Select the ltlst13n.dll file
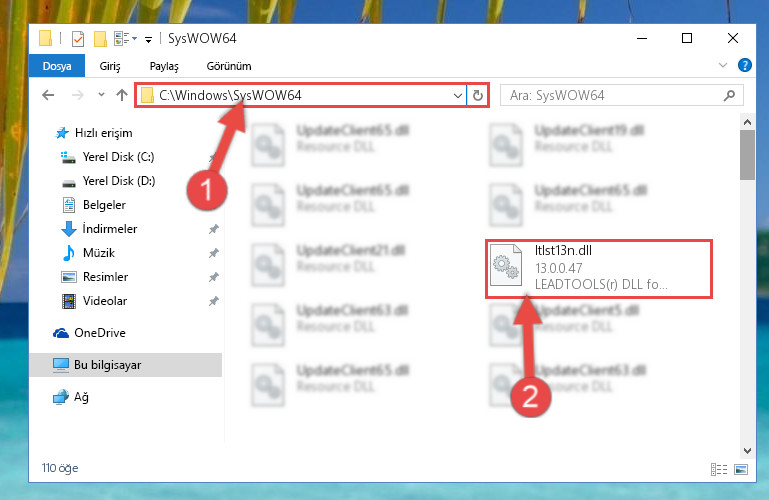This screenshot has width=769, height=500. (x=598, y=269)
